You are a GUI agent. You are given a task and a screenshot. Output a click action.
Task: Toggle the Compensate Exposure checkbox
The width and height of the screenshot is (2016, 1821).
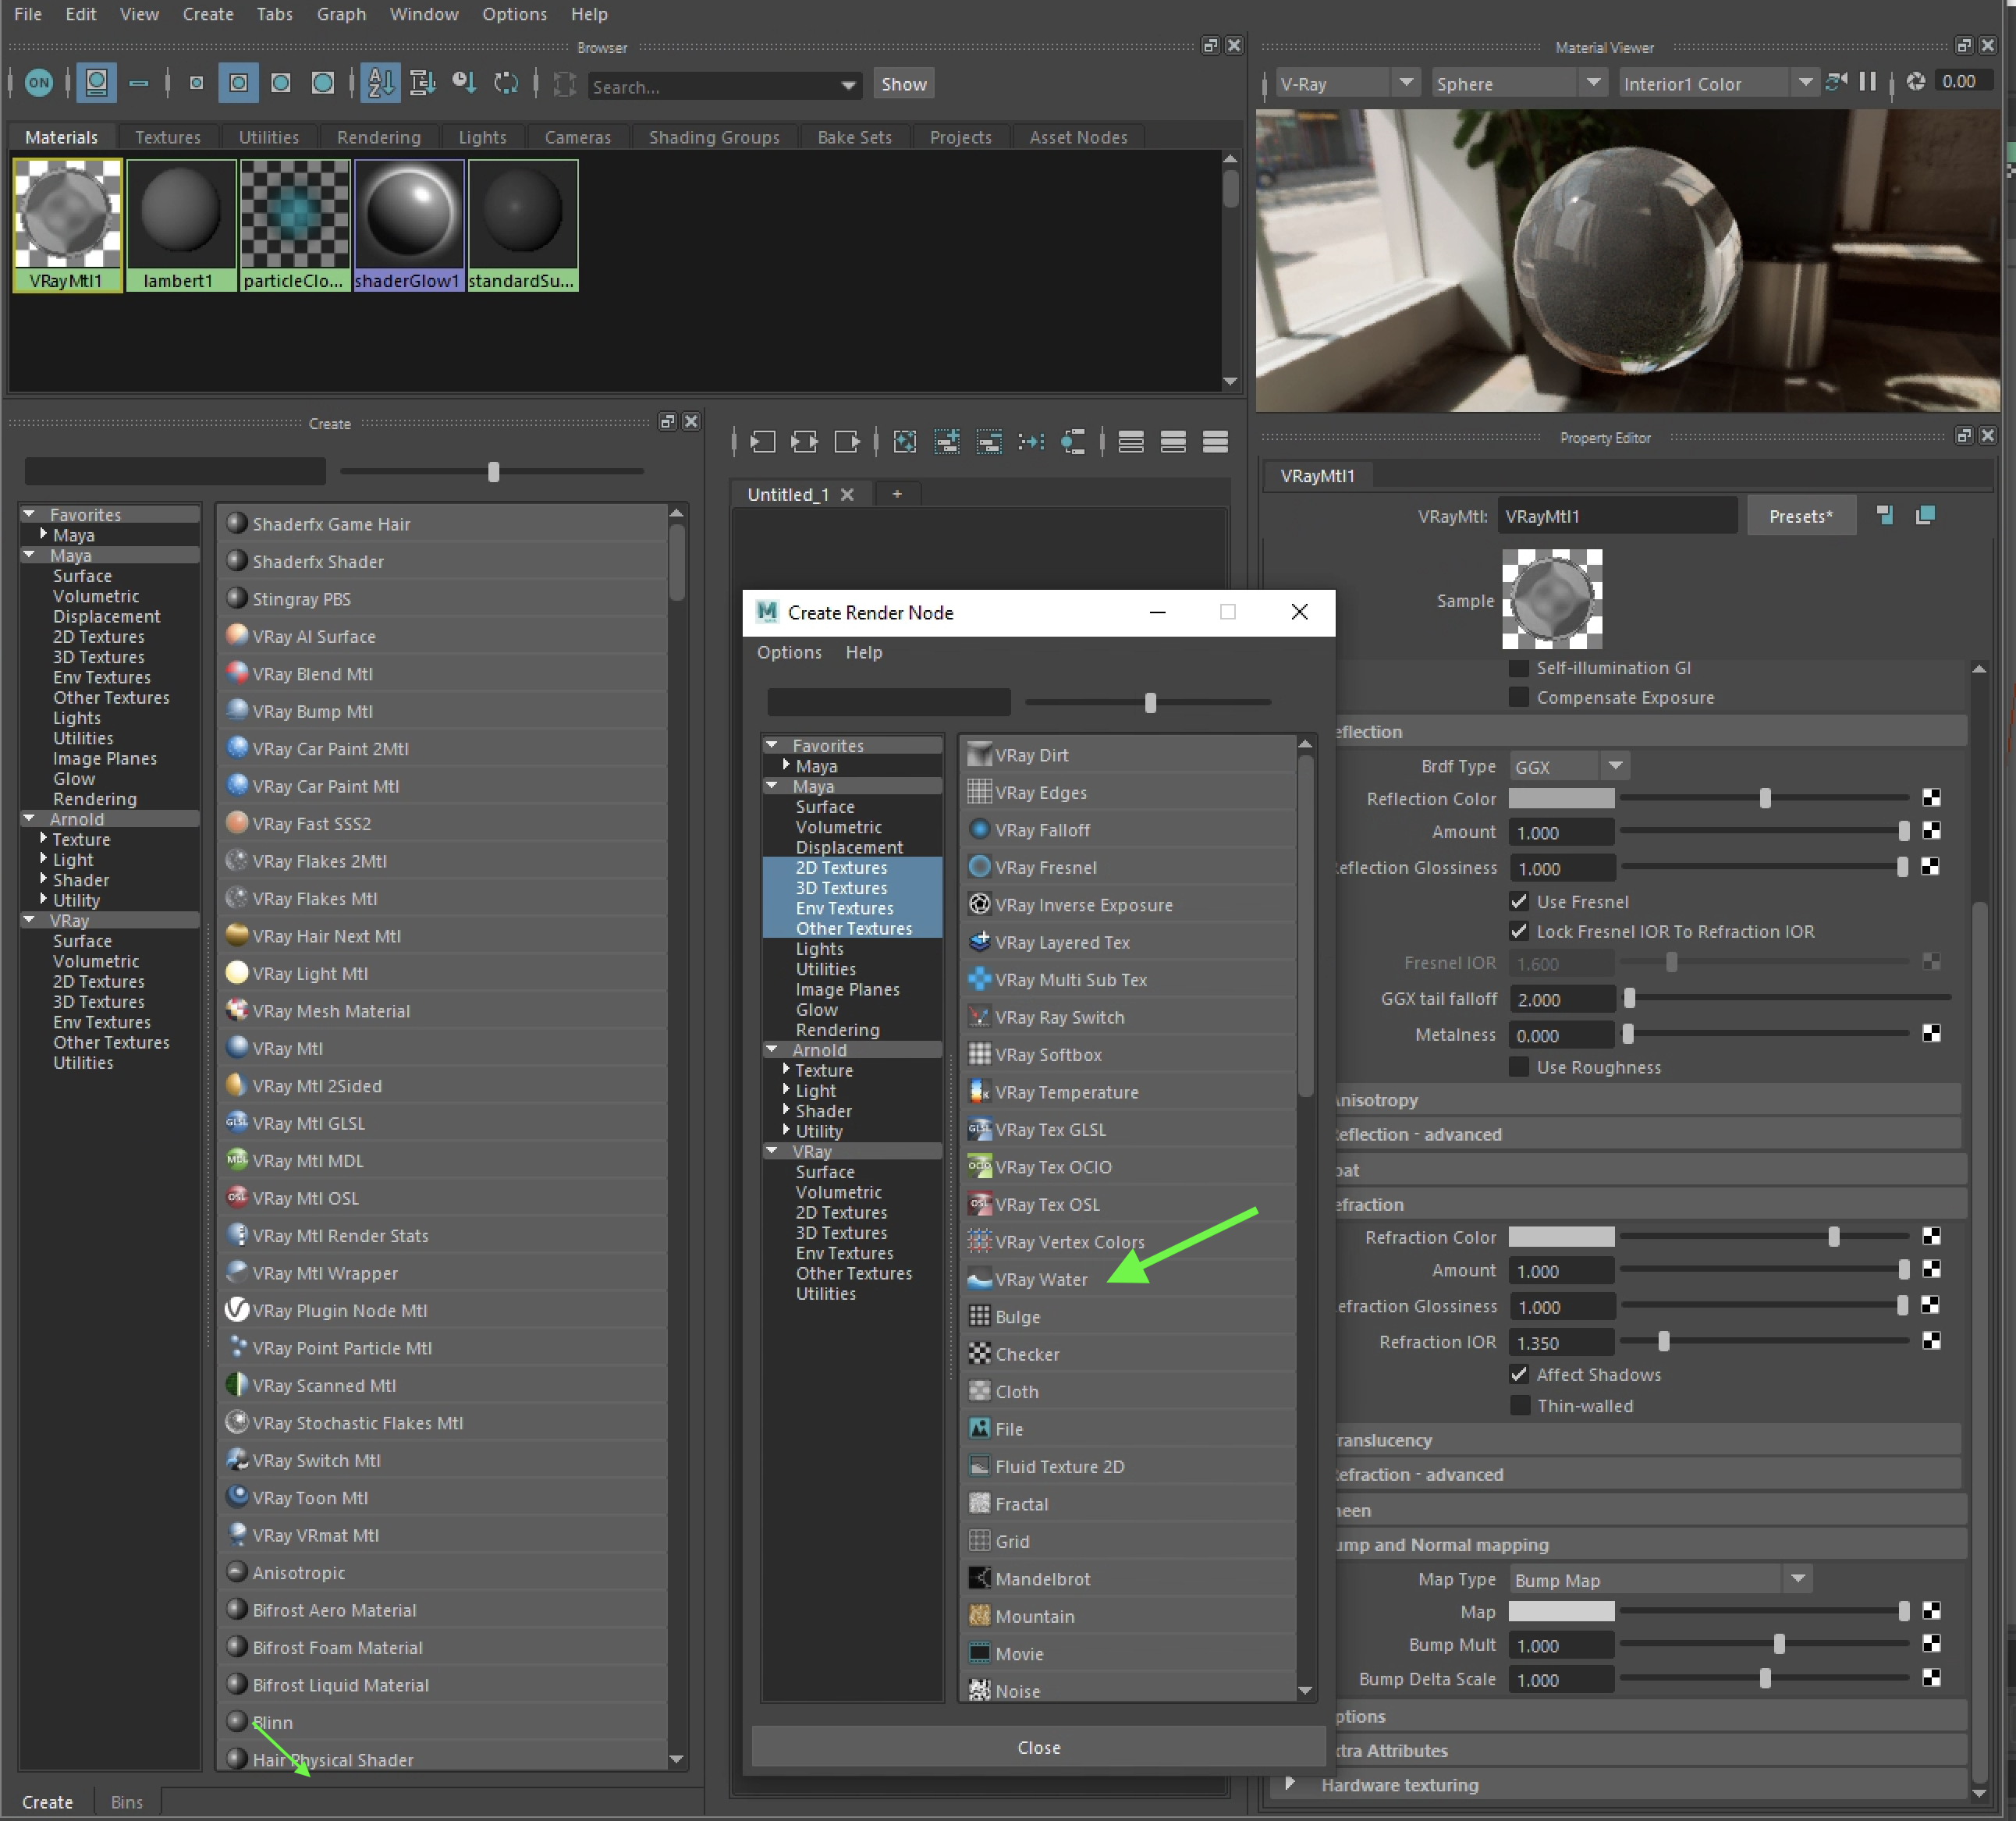[1519, 697]
